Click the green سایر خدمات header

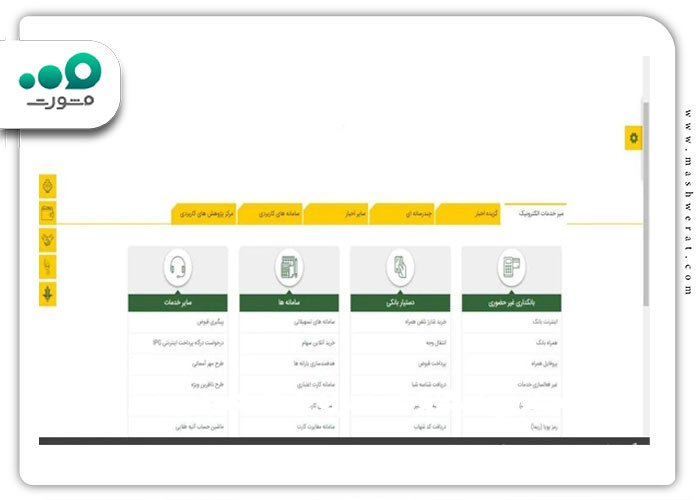tap(178, 303)
